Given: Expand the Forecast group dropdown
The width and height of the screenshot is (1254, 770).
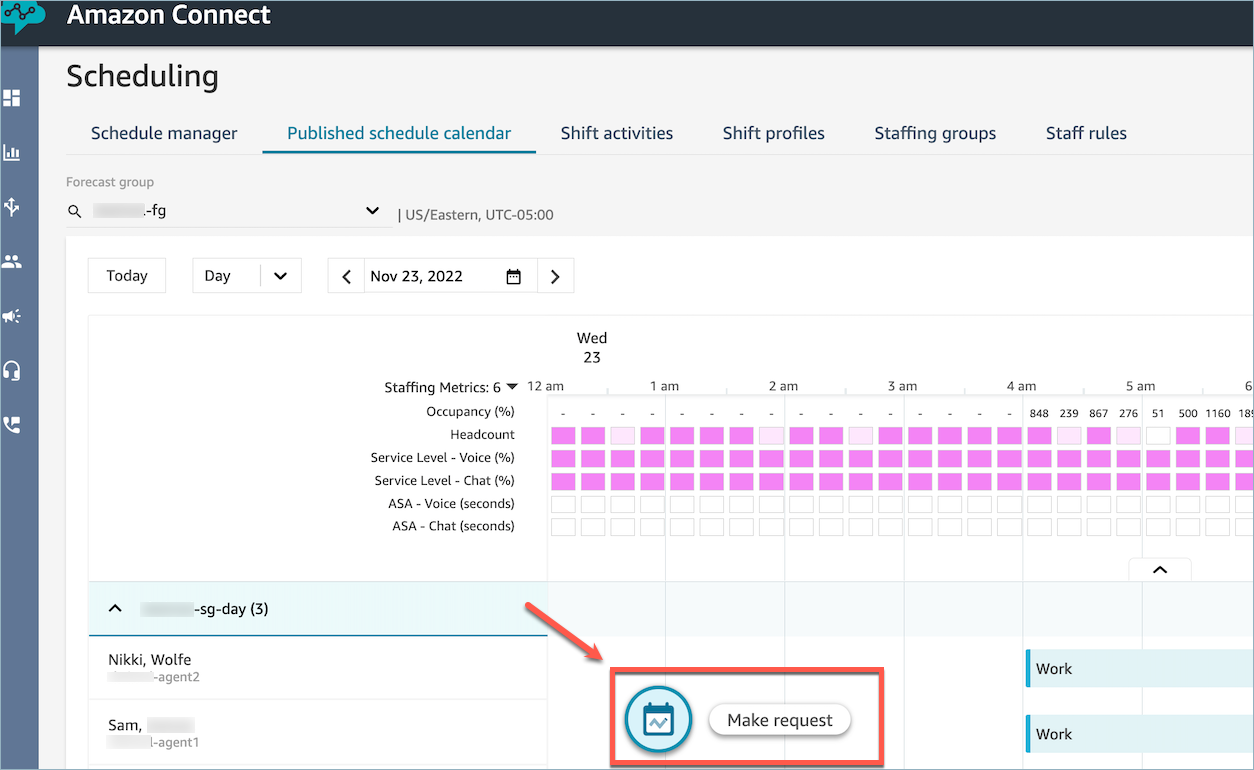Looking at the screenshot, I should (x=372, y=211).
